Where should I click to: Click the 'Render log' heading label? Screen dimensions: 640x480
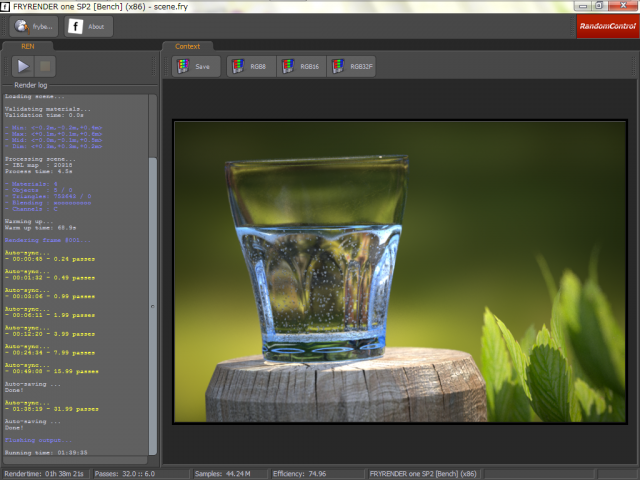[x=31, y=85]
